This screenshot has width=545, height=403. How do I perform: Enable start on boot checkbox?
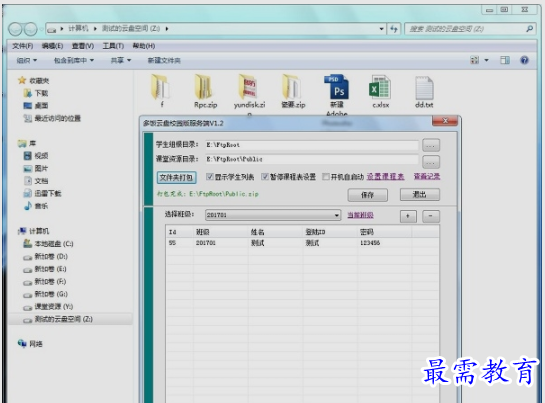326,177
